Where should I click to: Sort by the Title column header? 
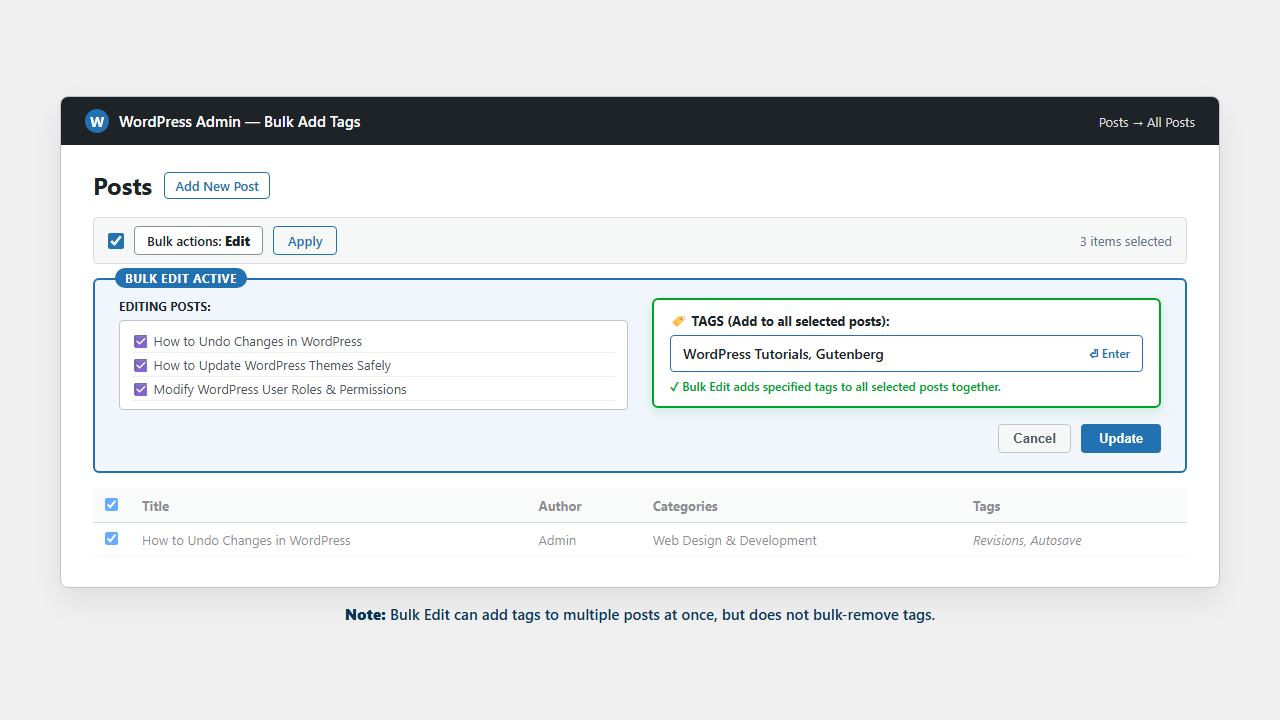(x=155, y=506)
